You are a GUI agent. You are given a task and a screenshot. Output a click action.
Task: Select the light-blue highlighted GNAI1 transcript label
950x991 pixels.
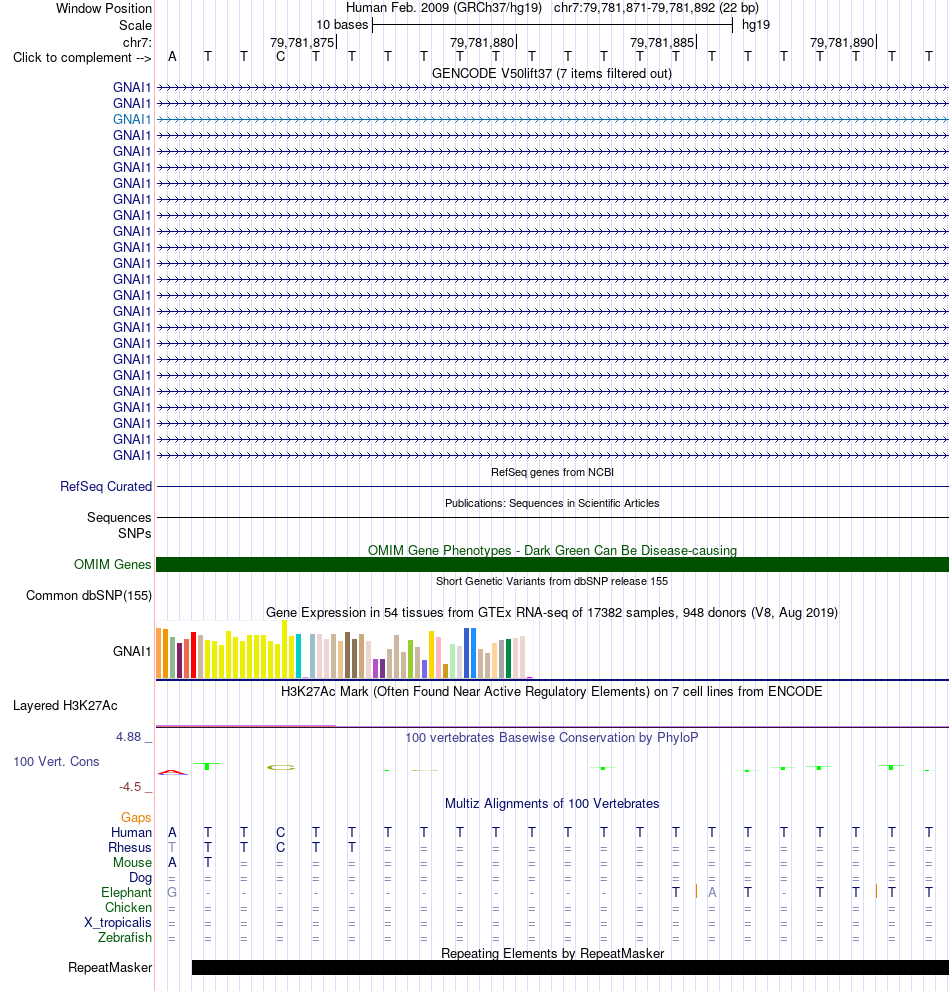(132, 119)
